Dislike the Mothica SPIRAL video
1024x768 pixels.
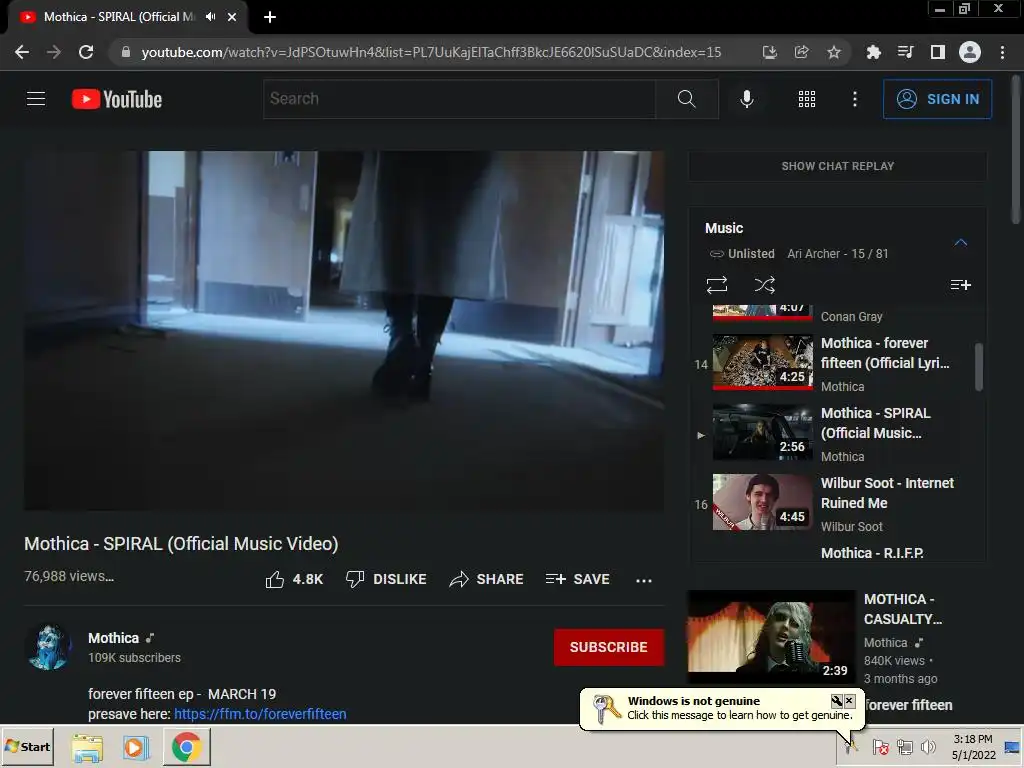(x=386, y=579)
